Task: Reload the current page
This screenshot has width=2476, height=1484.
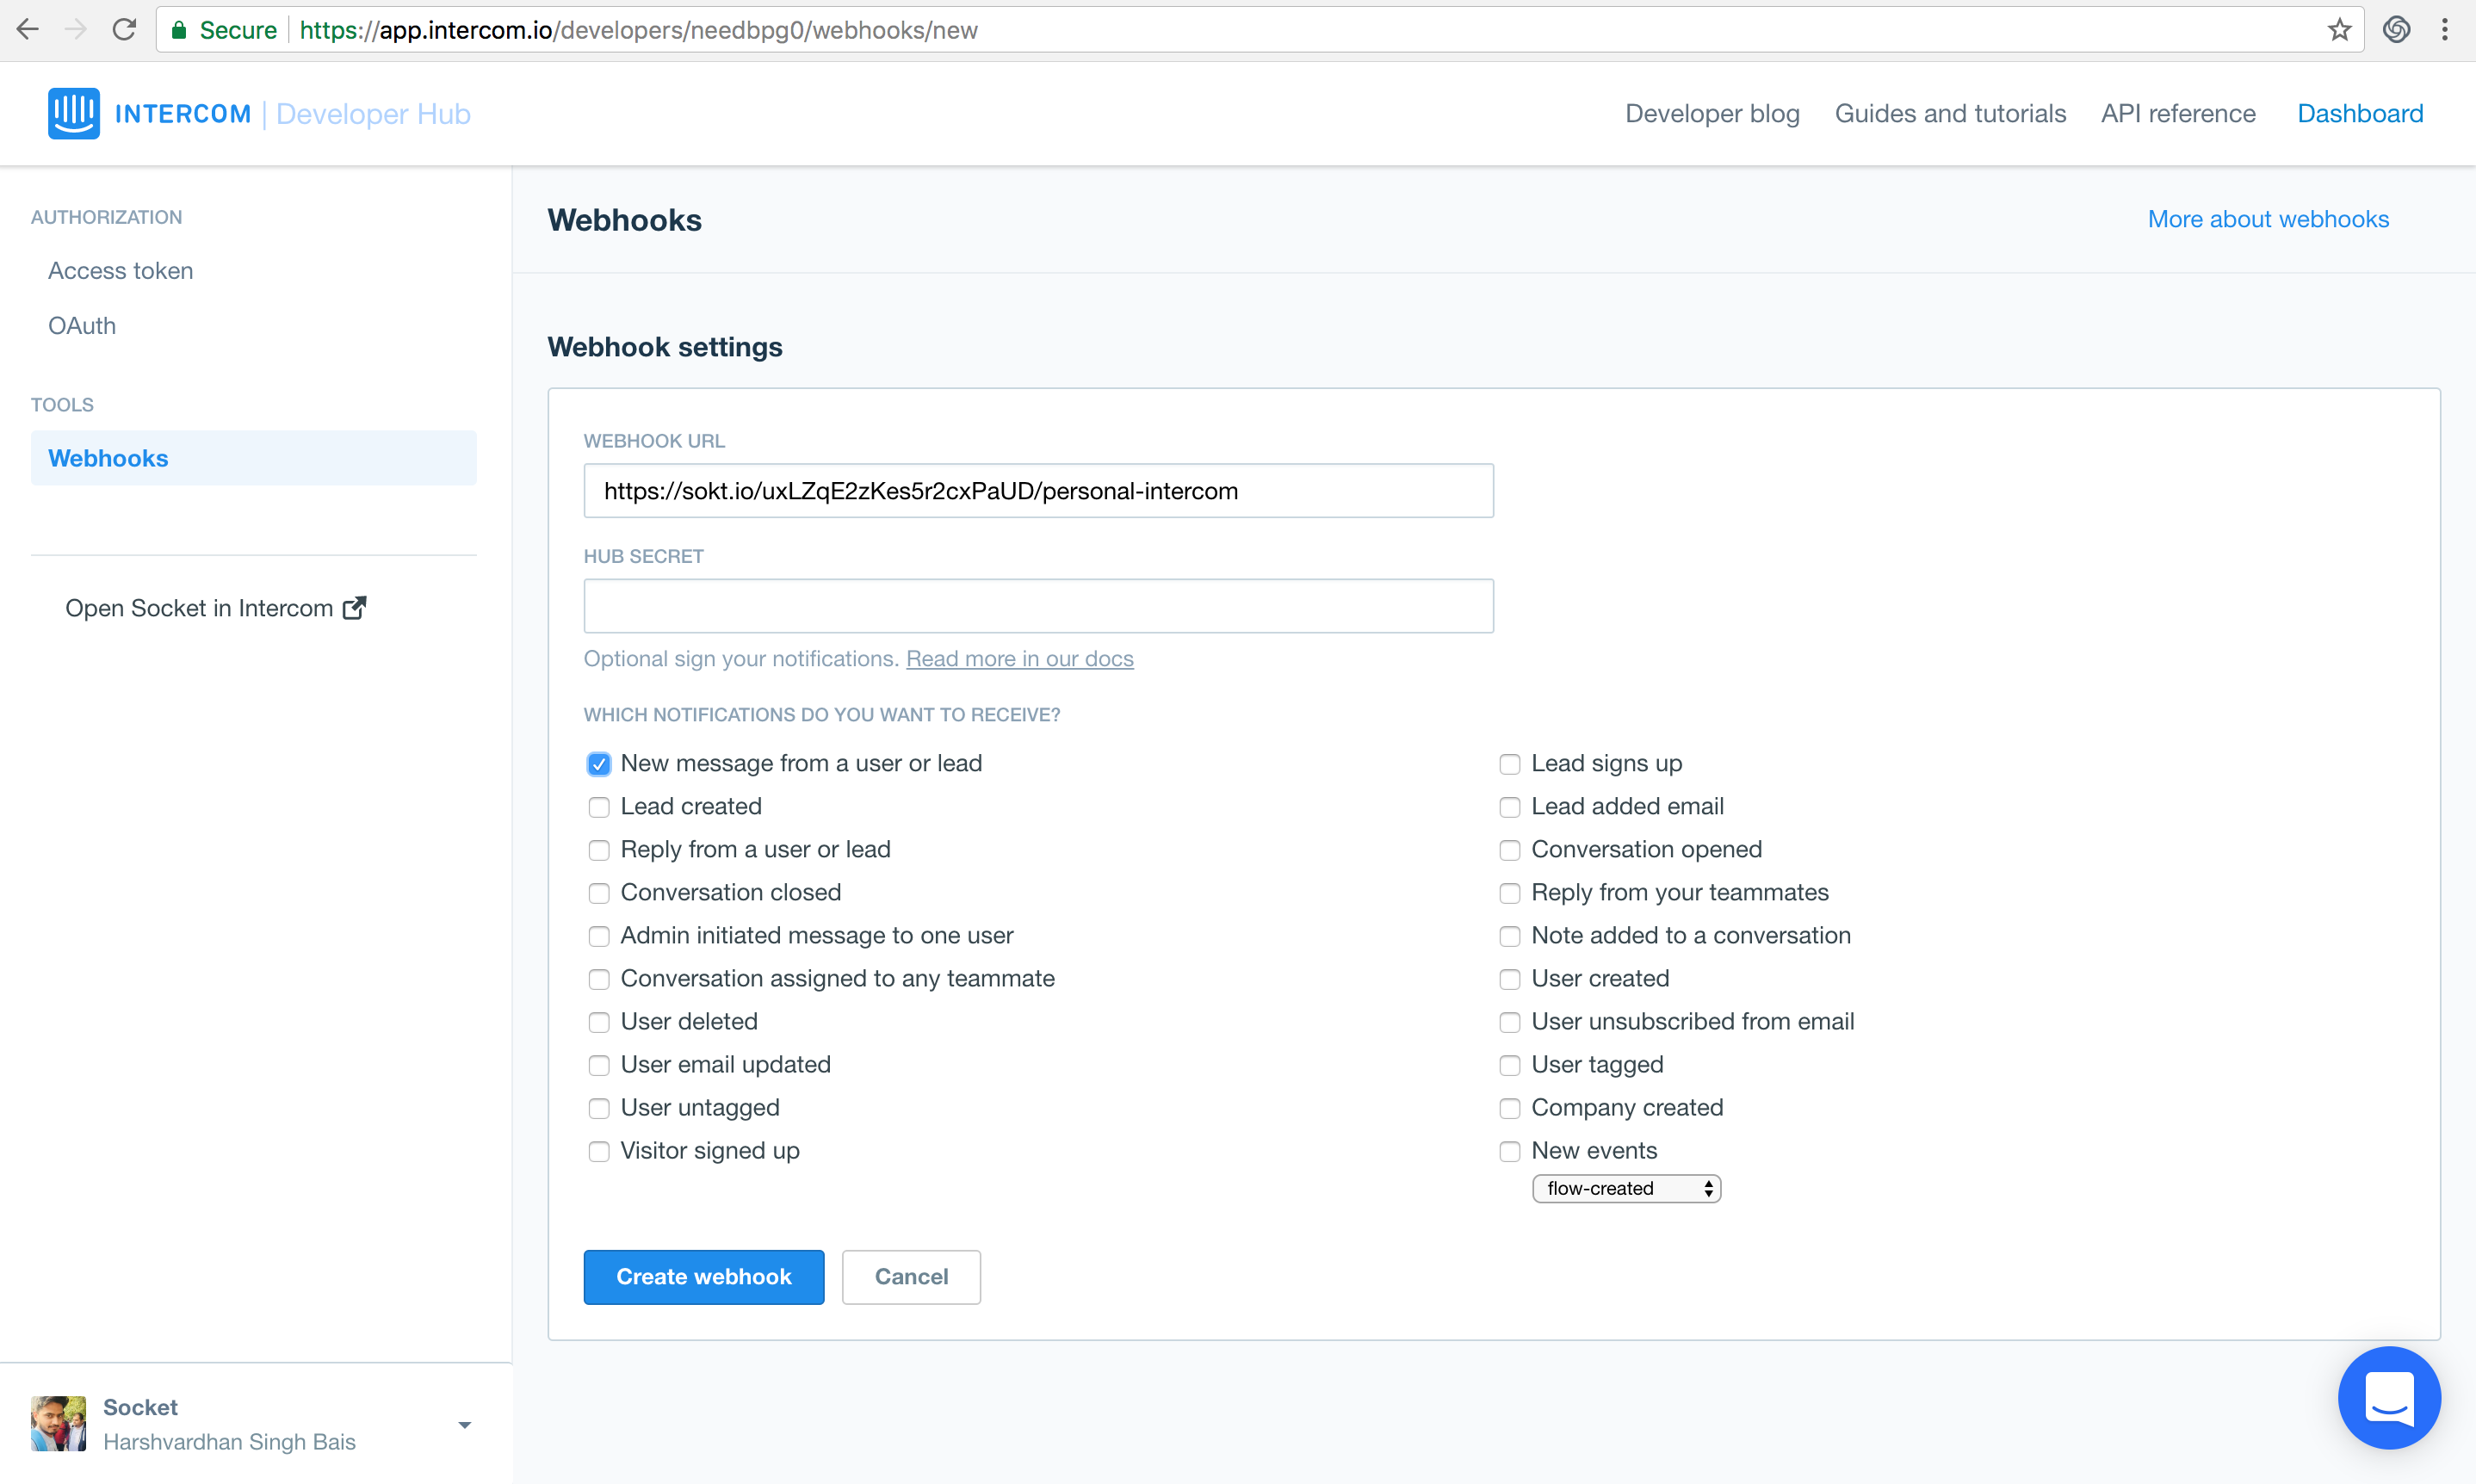Action: click(124, 29)
